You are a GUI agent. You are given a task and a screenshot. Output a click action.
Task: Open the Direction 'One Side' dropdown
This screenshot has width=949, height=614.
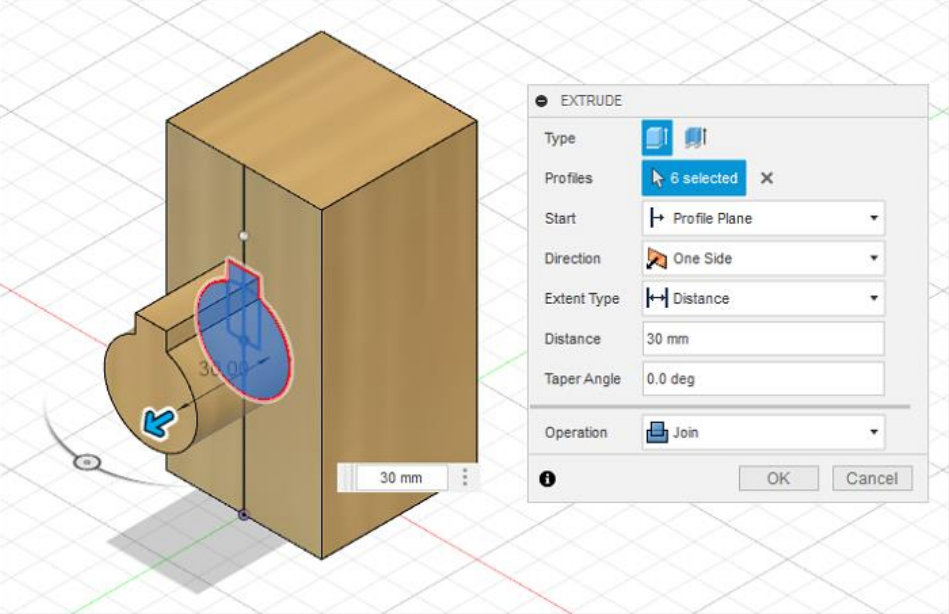click(x=762, y=258)
